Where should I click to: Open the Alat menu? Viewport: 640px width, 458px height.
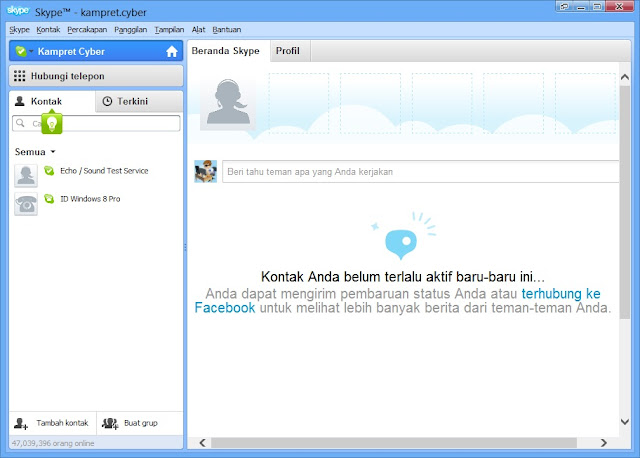pyautogui.click(x=198, y=30)
